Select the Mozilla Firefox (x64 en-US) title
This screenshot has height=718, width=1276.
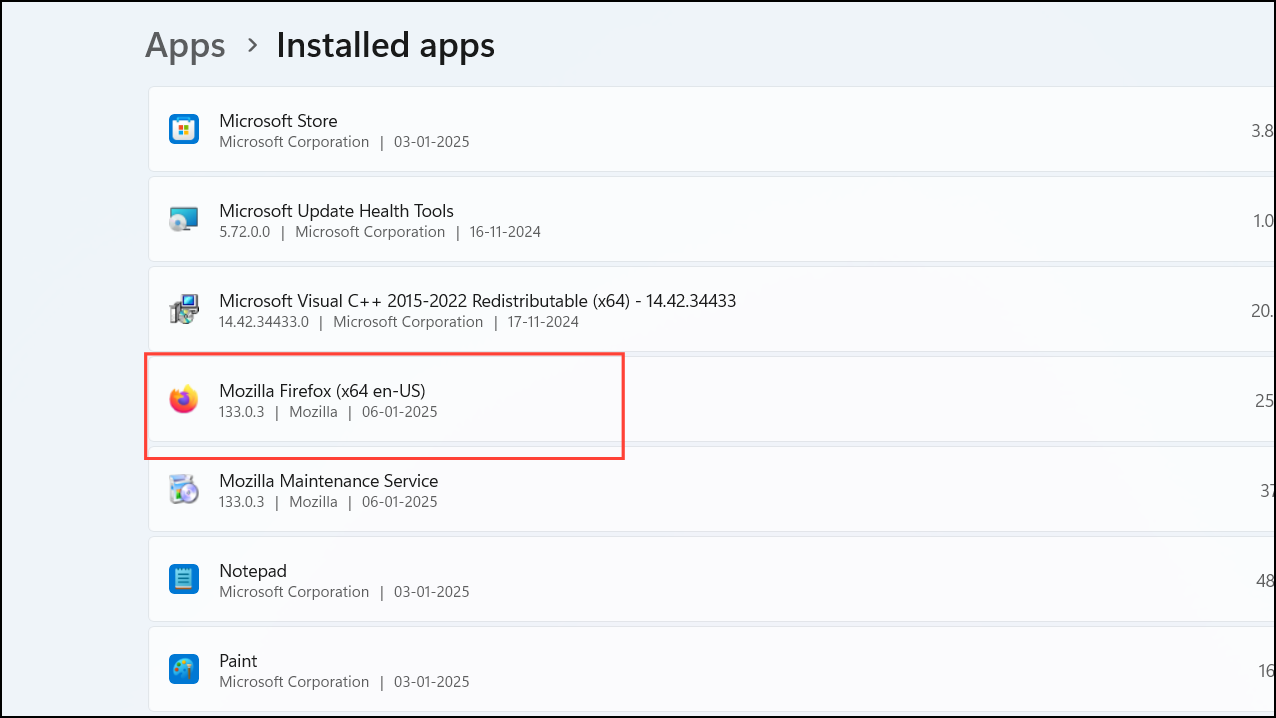(x=329, y=391)
